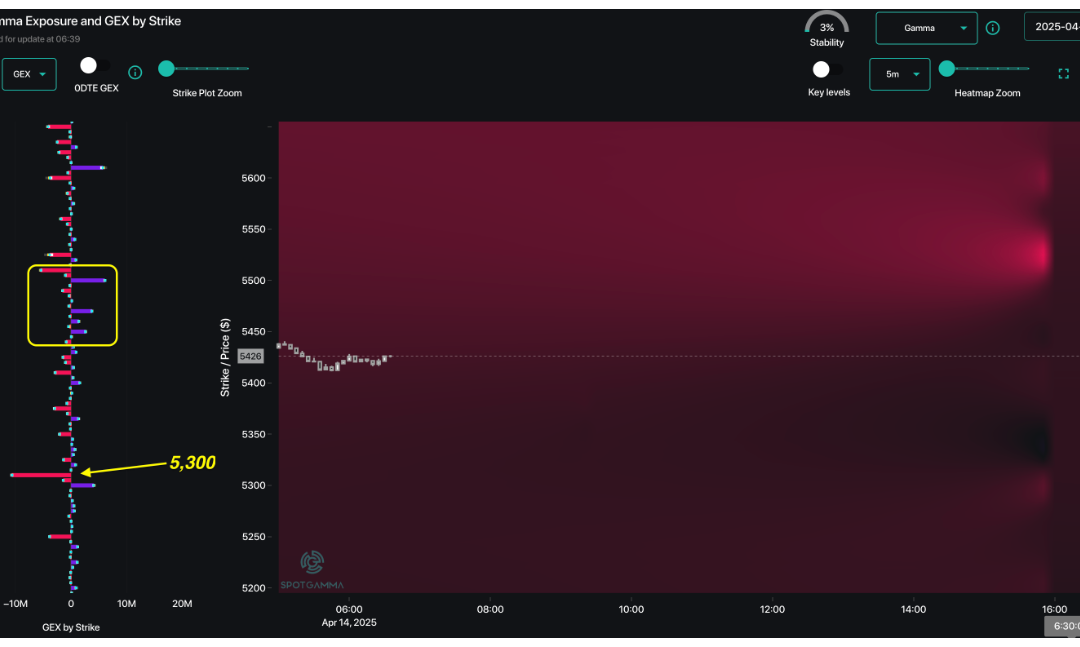Image resolution: width=1080 pixels, height=647 pixels.
Task: Click the Apr 14, 2025 date label under the chart
Action: point(348,621)
